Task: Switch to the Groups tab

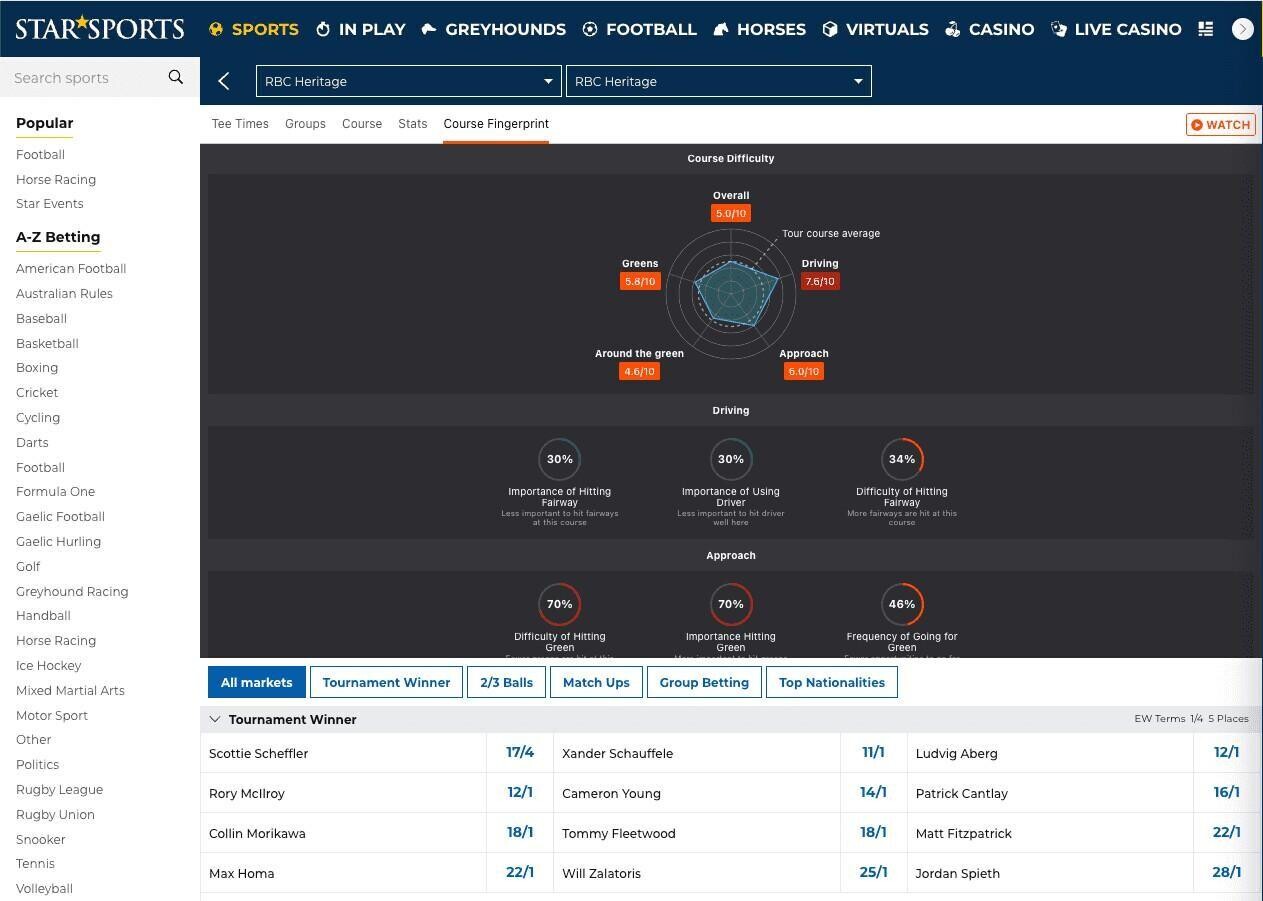Action: (x=305, y=124)
